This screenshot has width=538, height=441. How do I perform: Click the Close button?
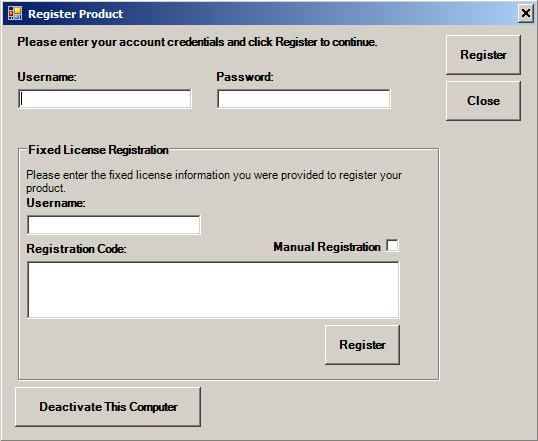pos(483,101)
